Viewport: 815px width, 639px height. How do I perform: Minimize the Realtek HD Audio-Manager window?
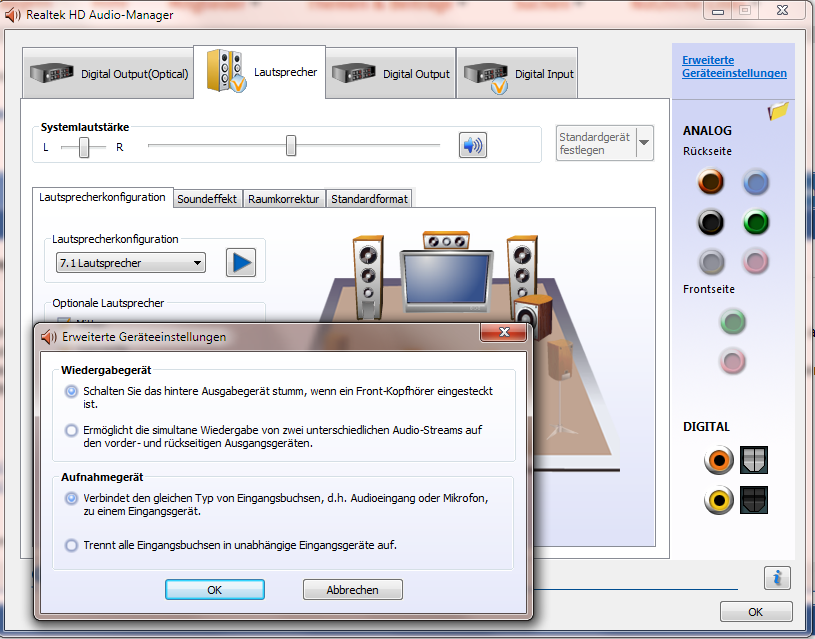(718, 11)
